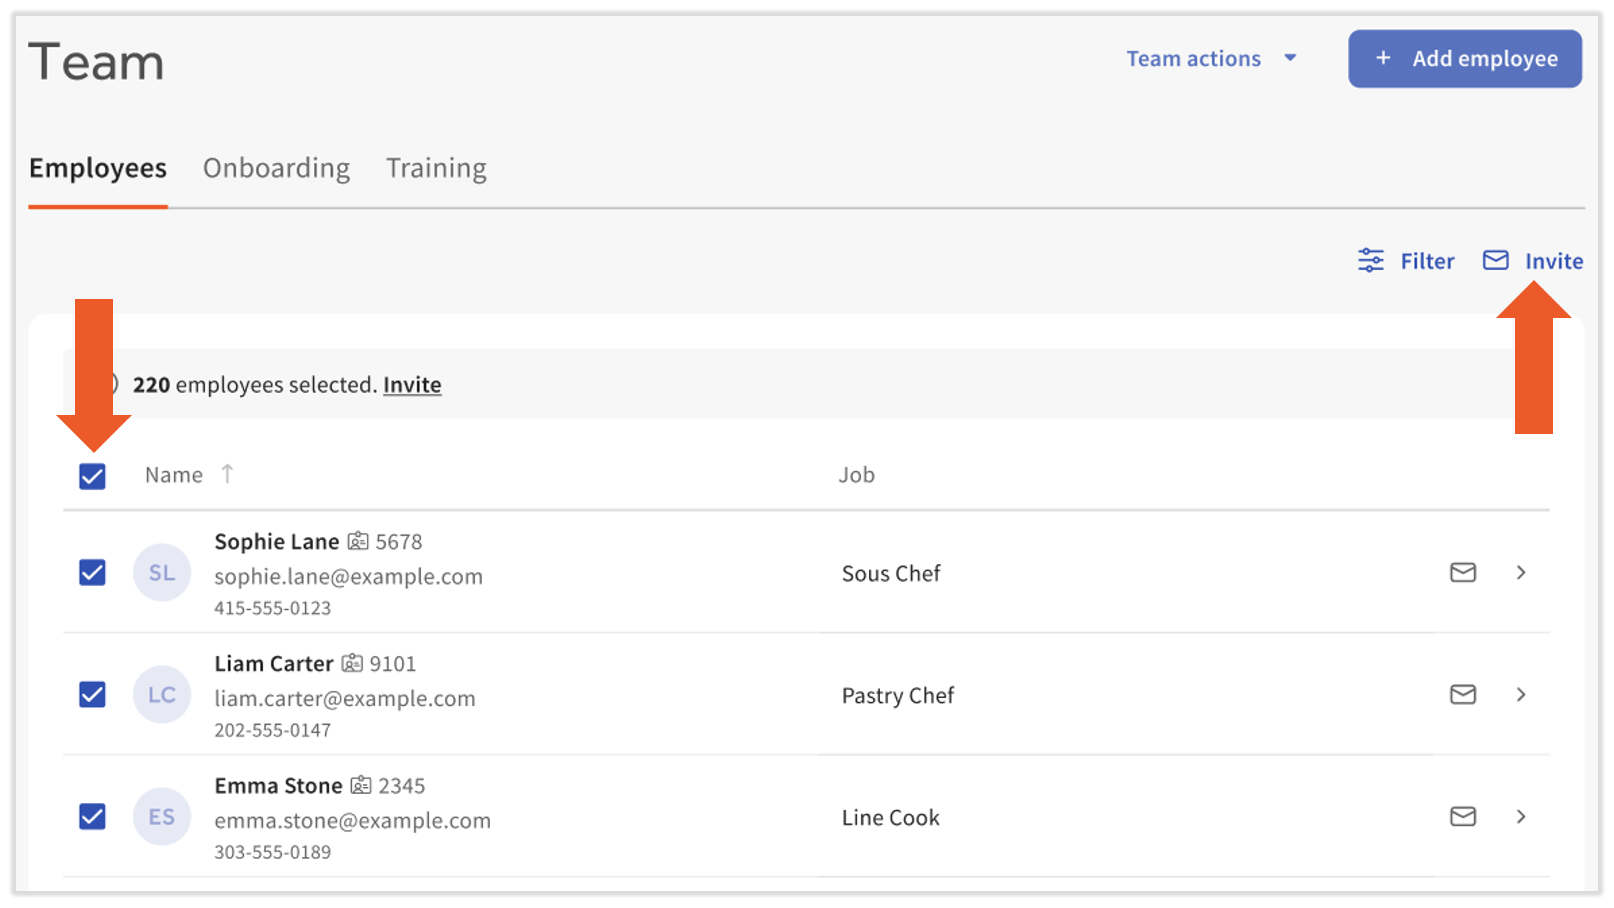1614x908 pixels.
Task: Uncheck the select-all checkbox in header
Action: coord(92,476)
